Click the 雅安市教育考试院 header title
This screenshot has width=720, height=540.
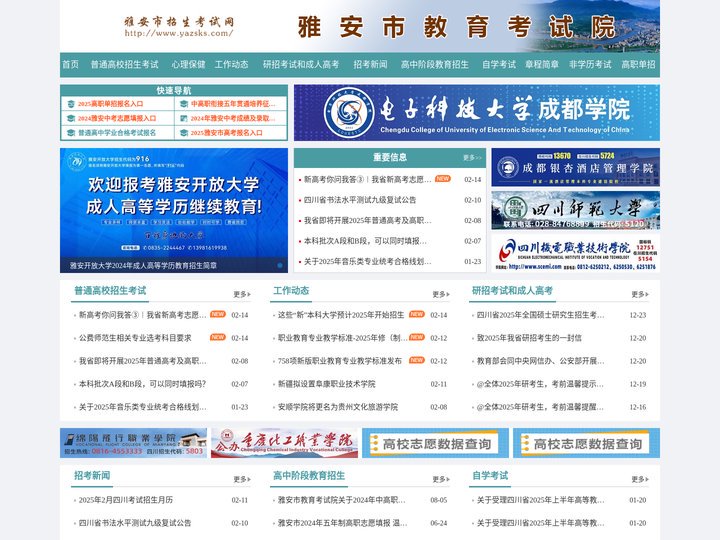pyautogui.click(x=456, y=26)
